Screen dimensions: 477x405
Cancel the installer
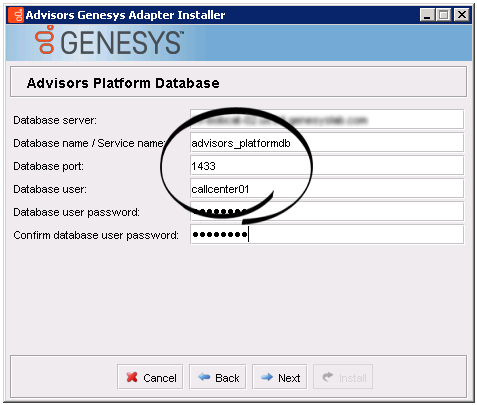[x=150, y=377]
